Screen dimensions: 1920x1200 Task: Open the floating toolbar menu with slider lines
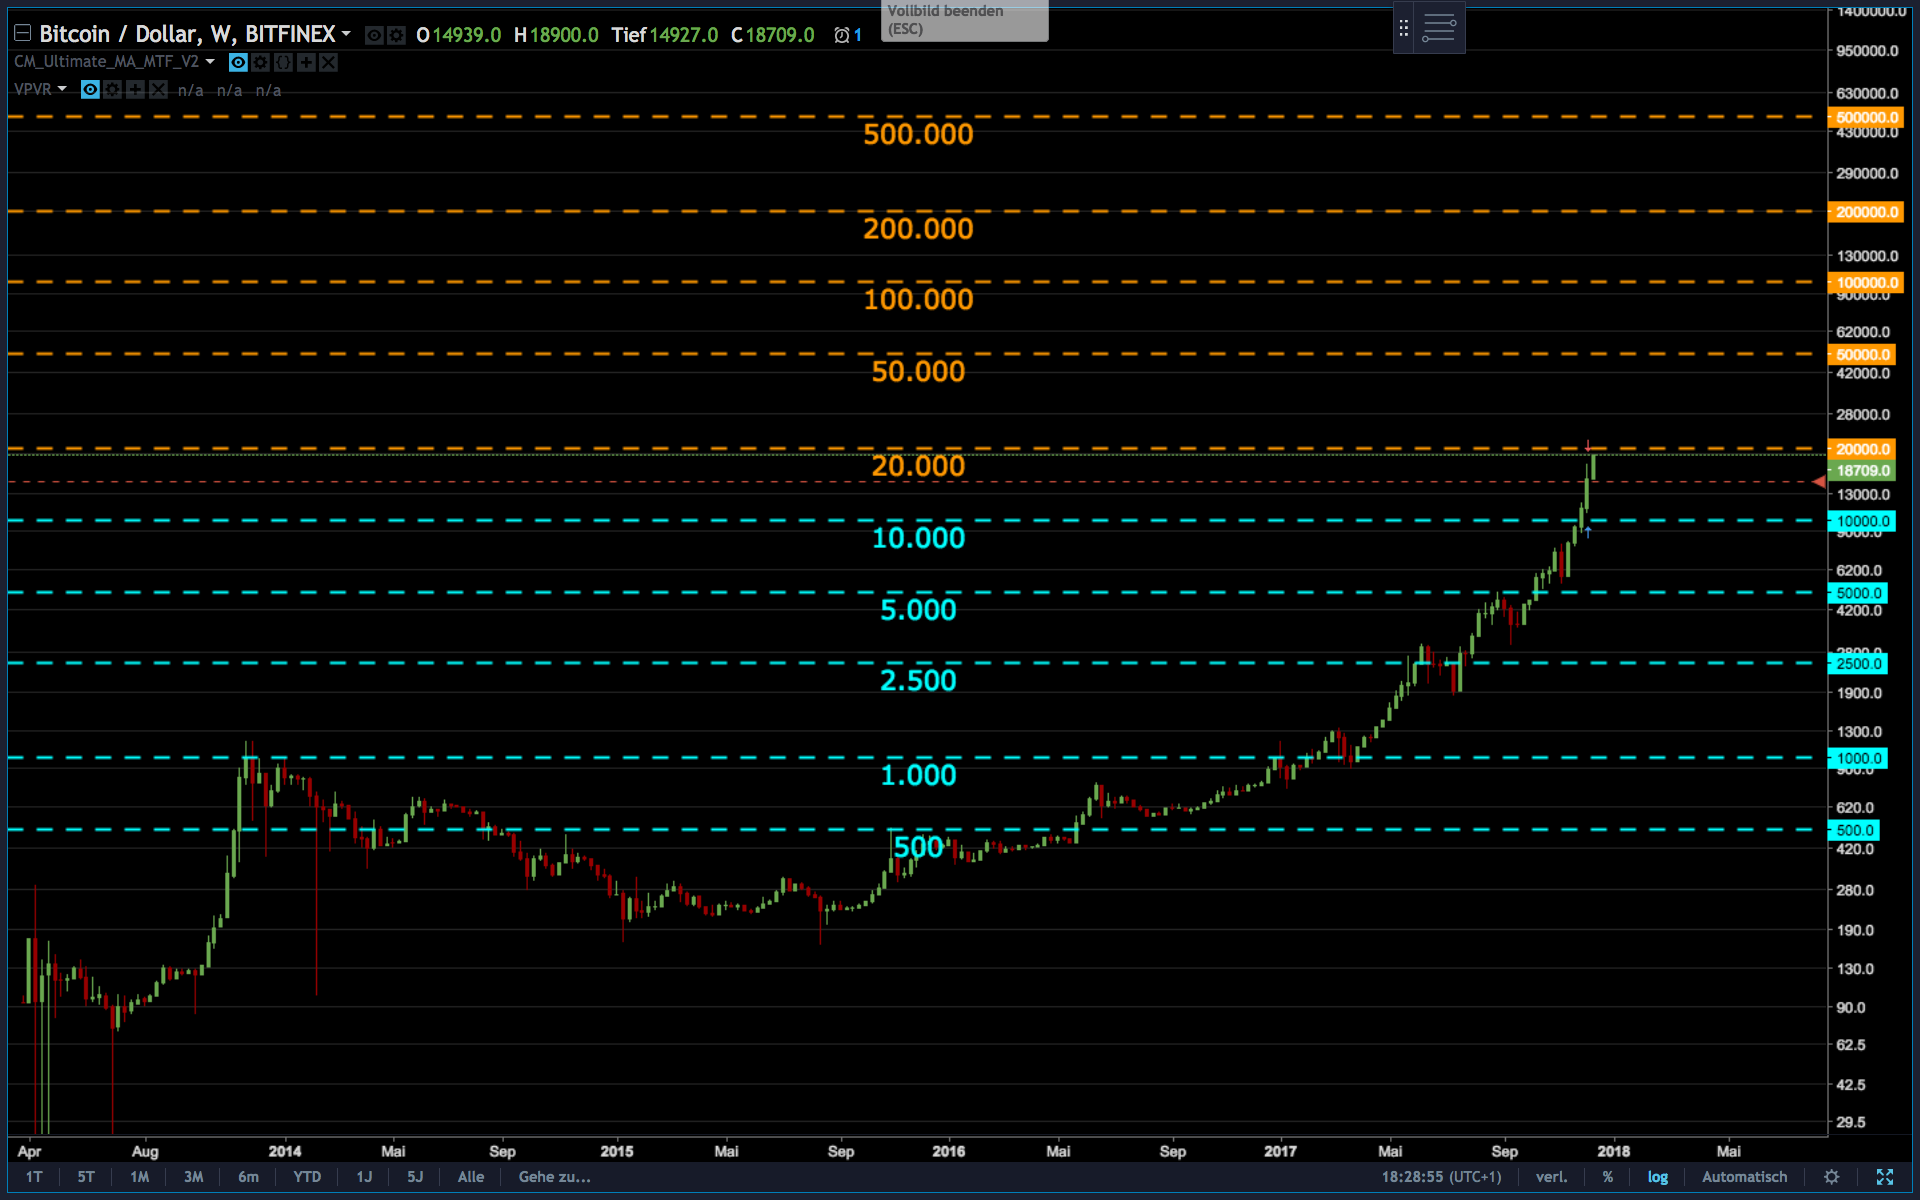[x=1439, y=28]
